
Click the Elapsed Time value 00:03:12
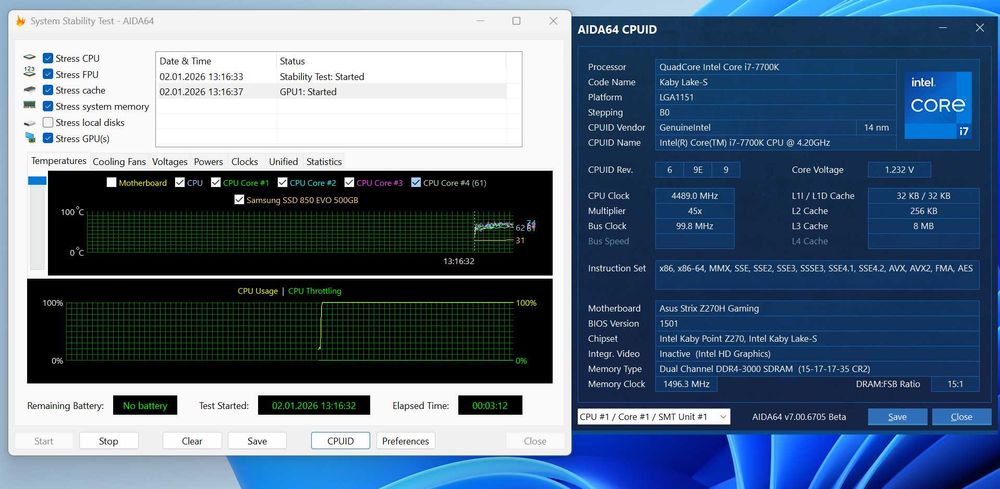click(490, 405)
